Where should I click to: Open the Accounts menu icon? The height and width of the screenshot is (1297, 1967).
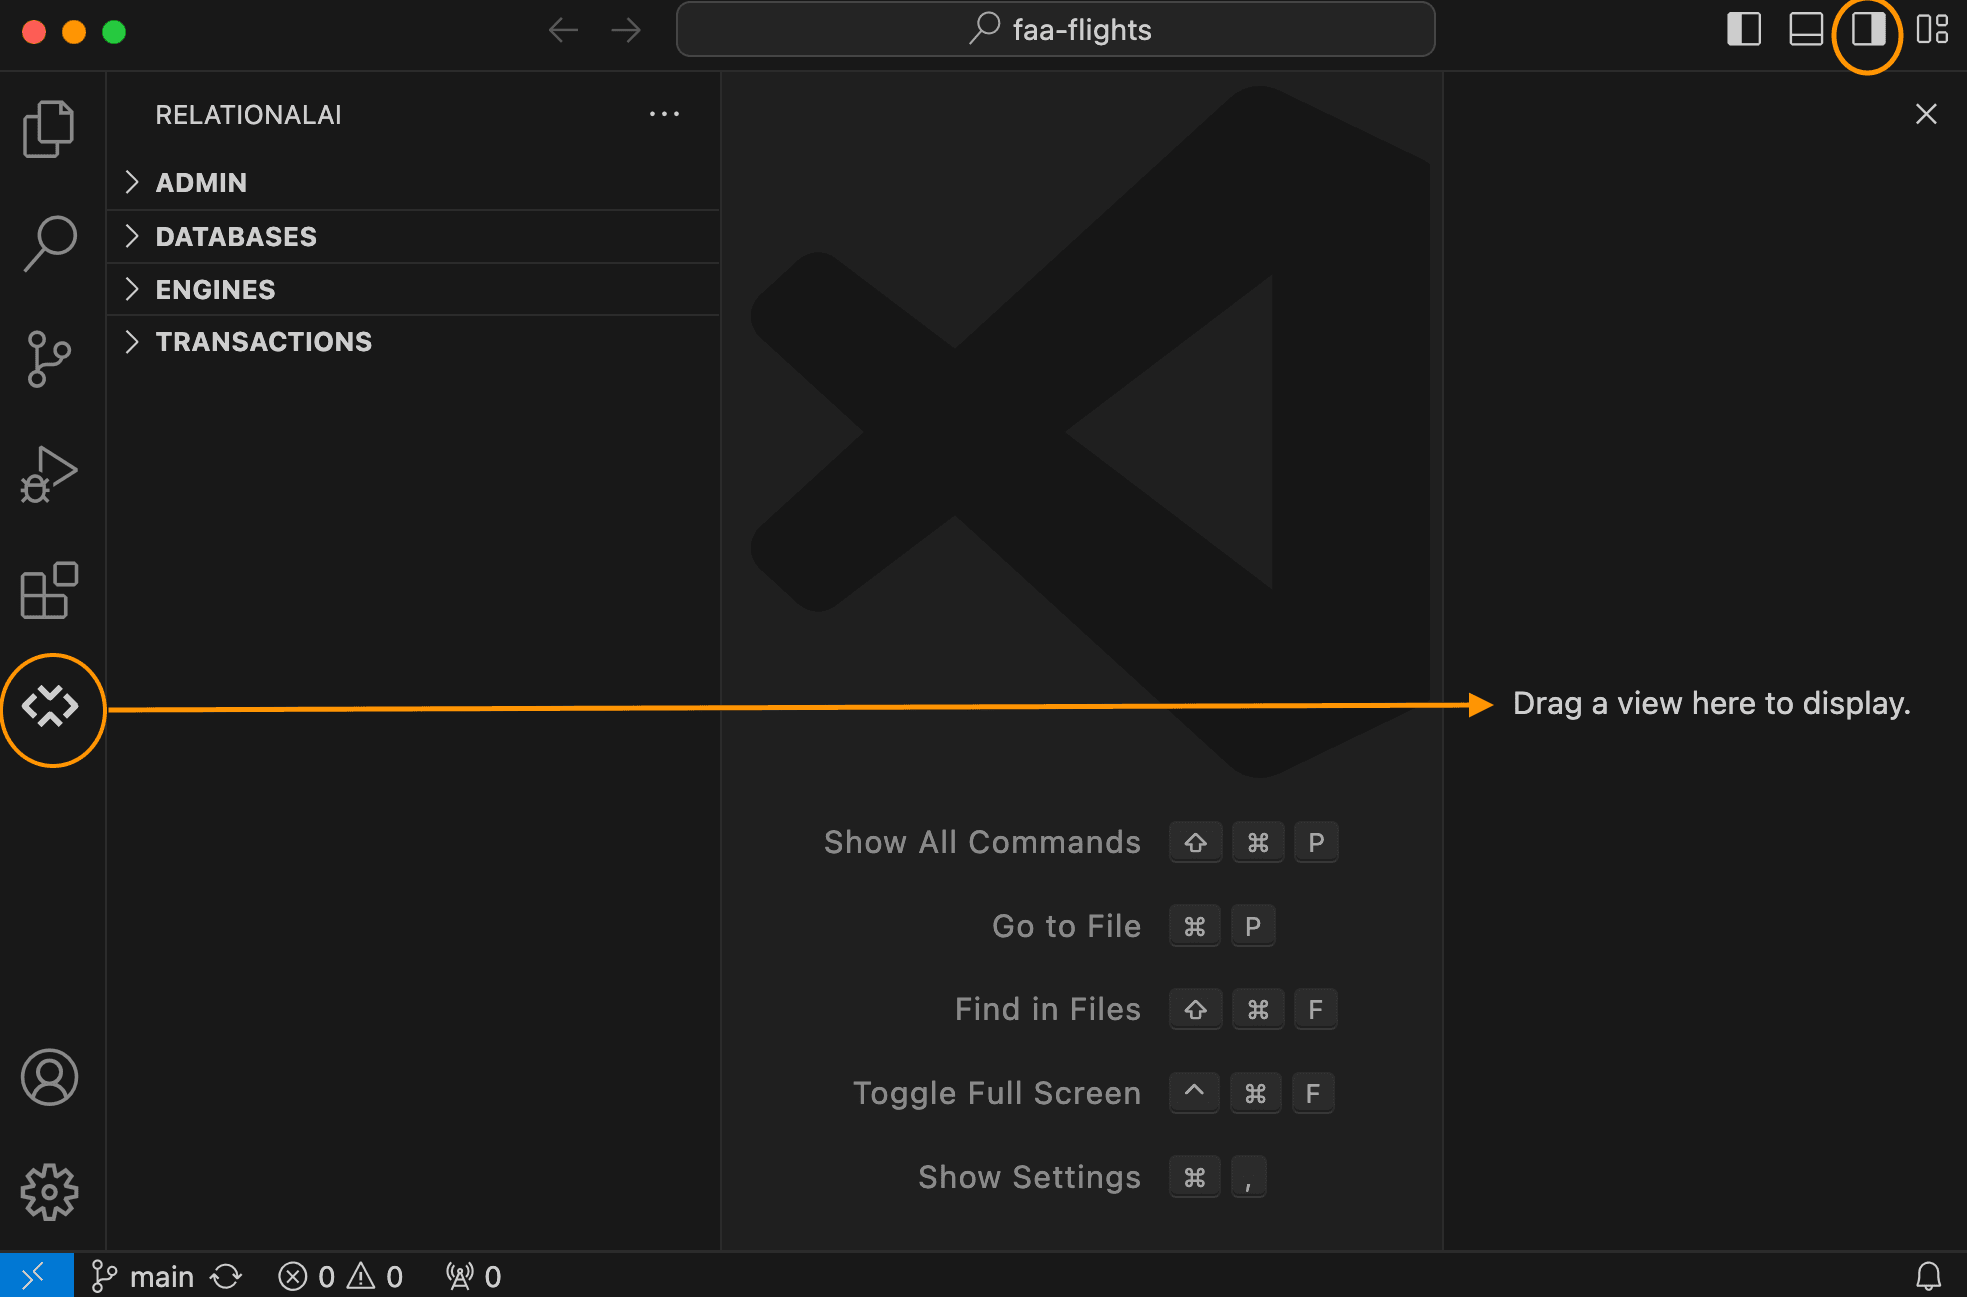point(49,1077)
